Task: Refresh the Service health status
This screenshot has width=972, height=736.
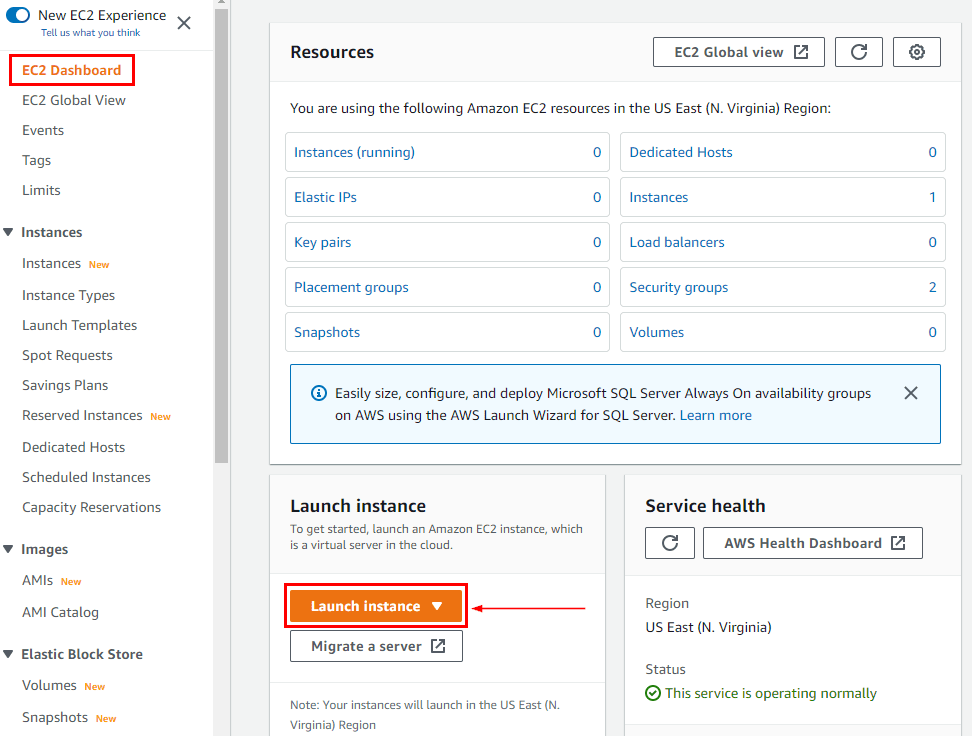Action: 670,543
